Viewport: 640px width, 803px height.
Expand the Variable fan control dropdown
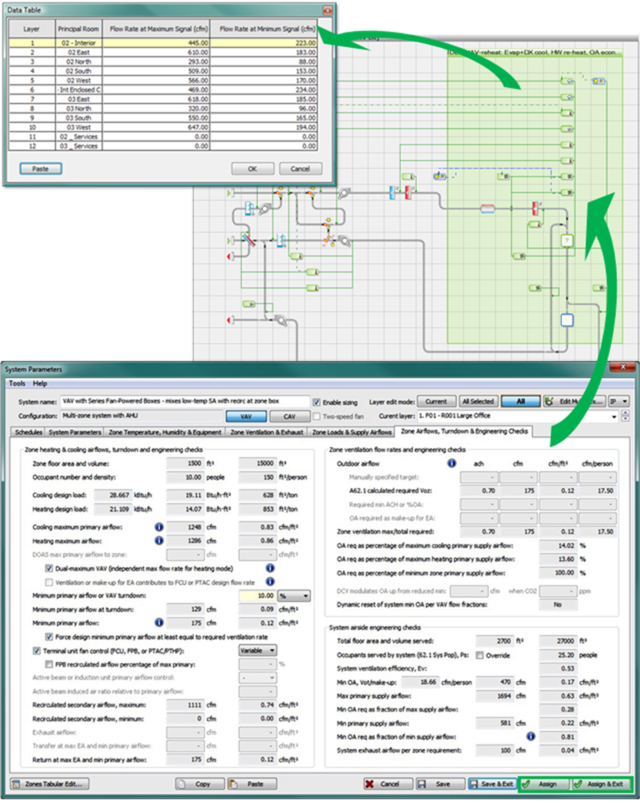pyautogui.click(x=258, y=650)
